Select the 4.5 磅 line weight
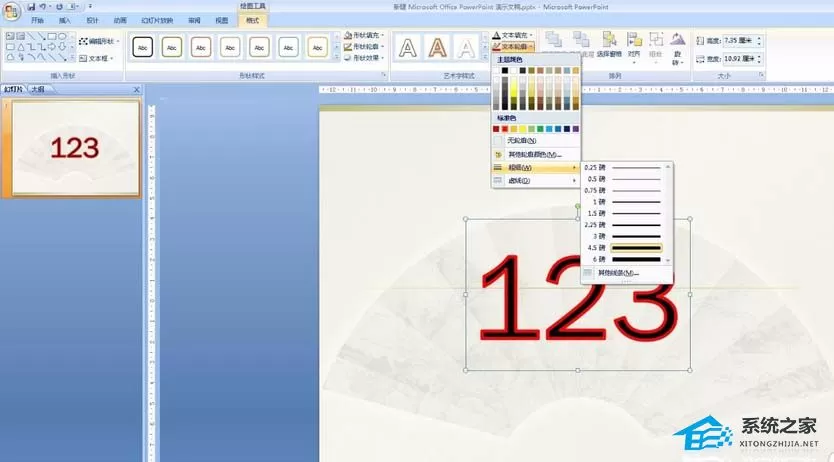This screenshot has width=834, height=462. point(623,248)
